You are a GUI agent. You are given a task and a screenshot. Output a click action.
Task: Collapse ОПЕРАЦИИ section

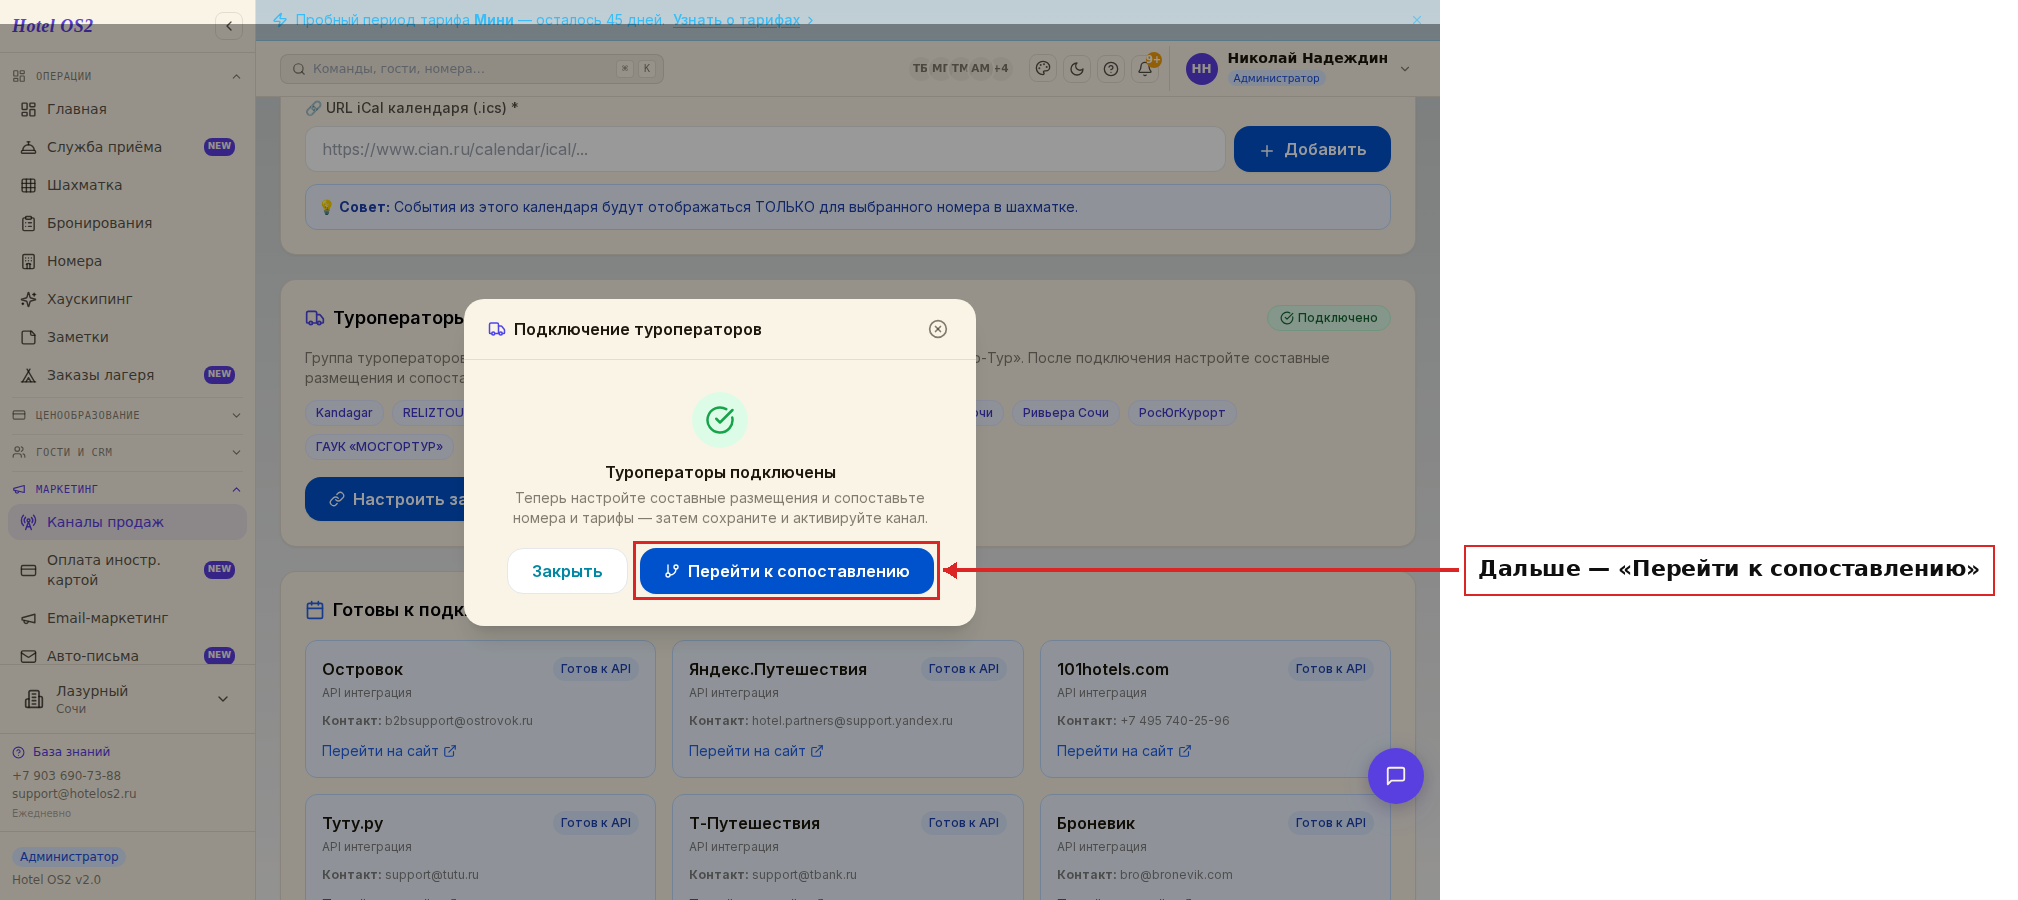coord(127,76)
